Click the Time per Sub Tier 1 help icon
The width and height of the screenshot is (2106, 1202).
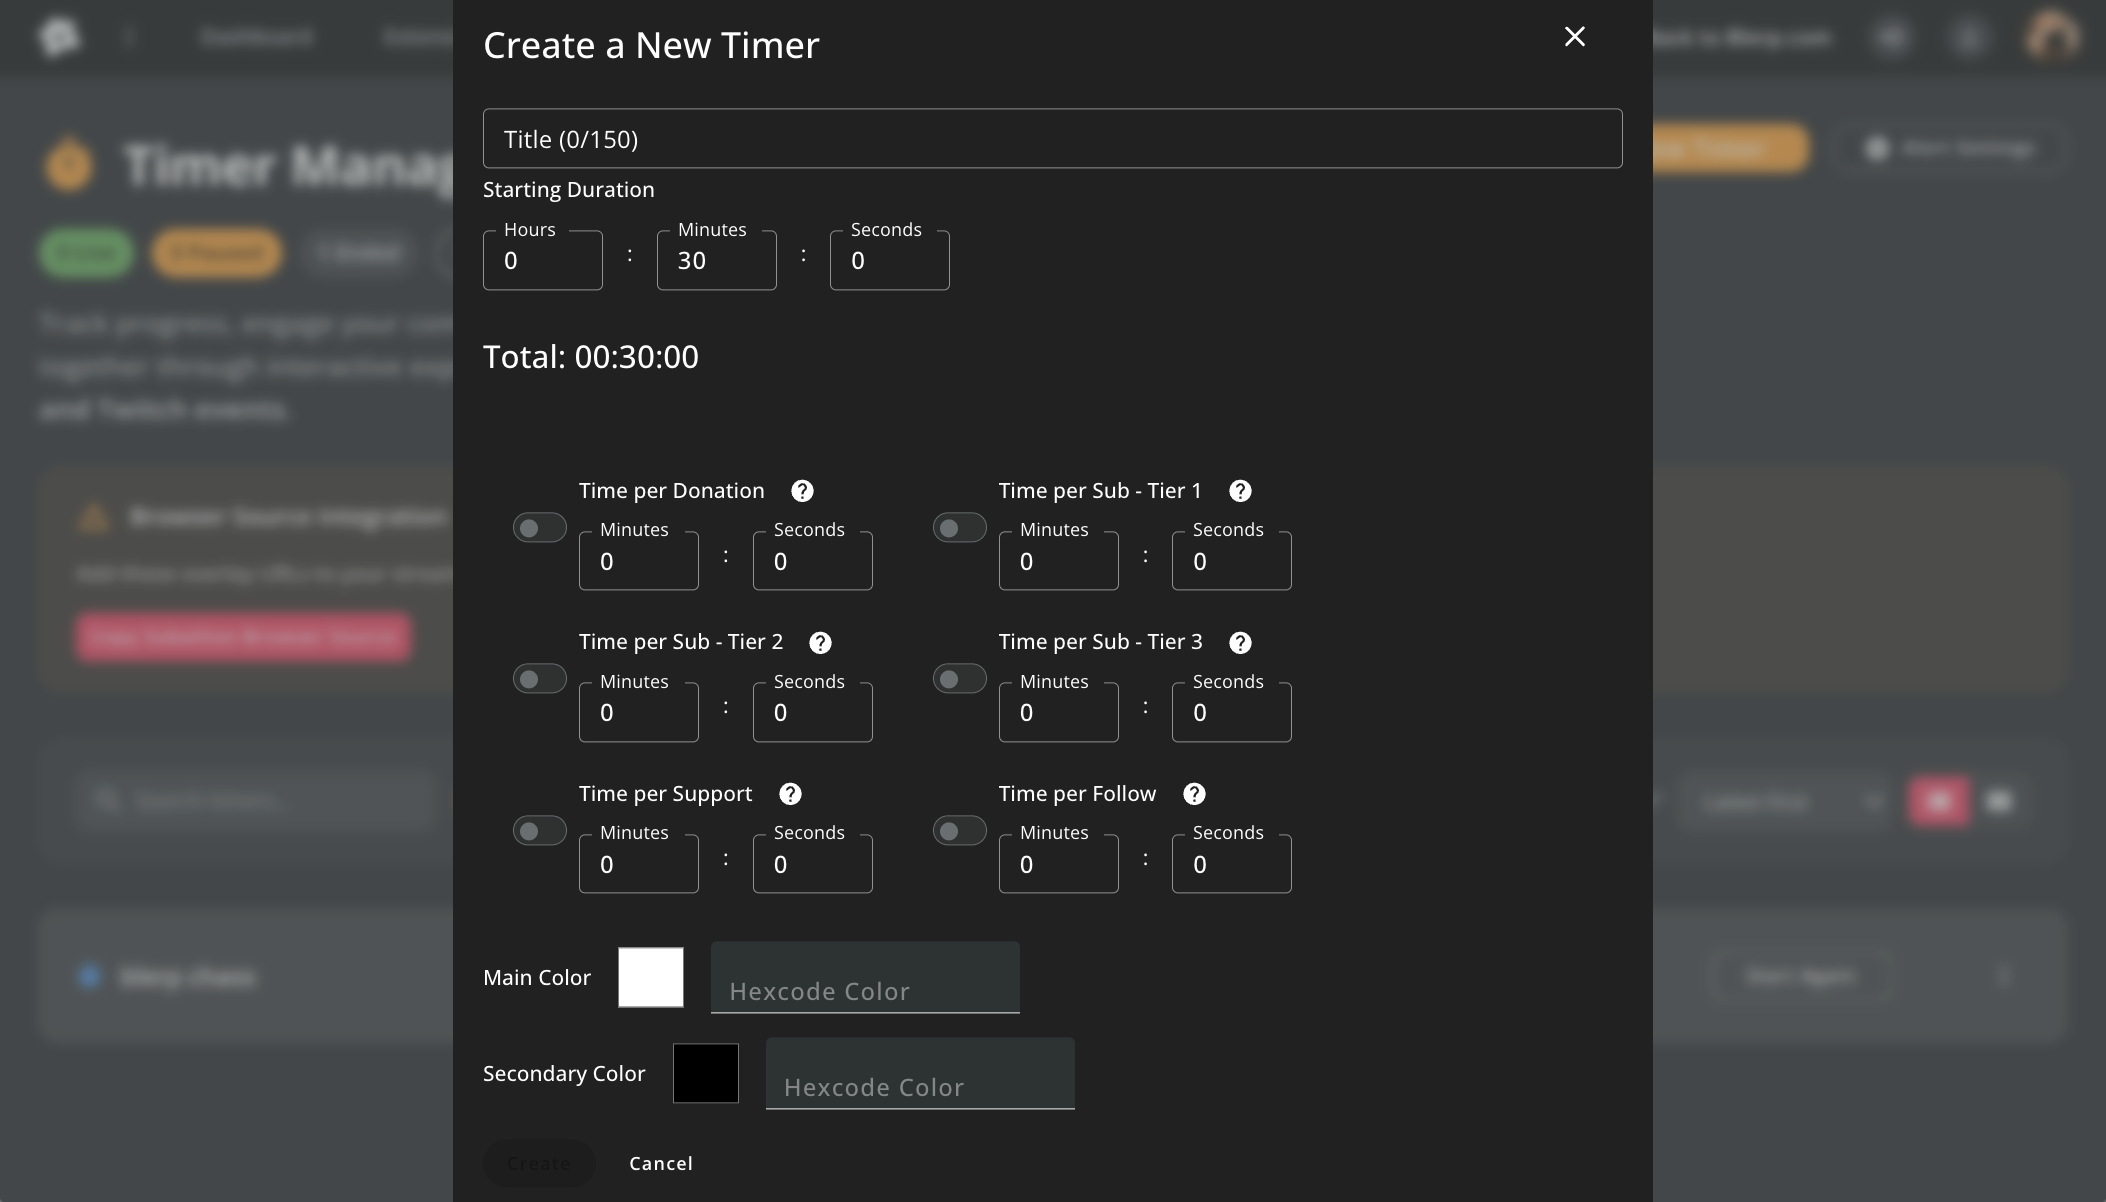click(1240, 491)
